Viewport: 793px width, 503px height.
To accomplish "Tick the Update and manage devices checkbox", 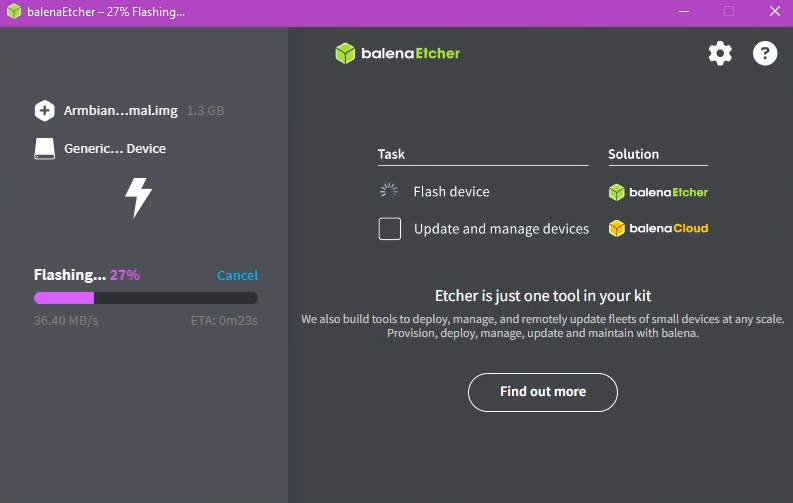I will (x=389, y=229).
